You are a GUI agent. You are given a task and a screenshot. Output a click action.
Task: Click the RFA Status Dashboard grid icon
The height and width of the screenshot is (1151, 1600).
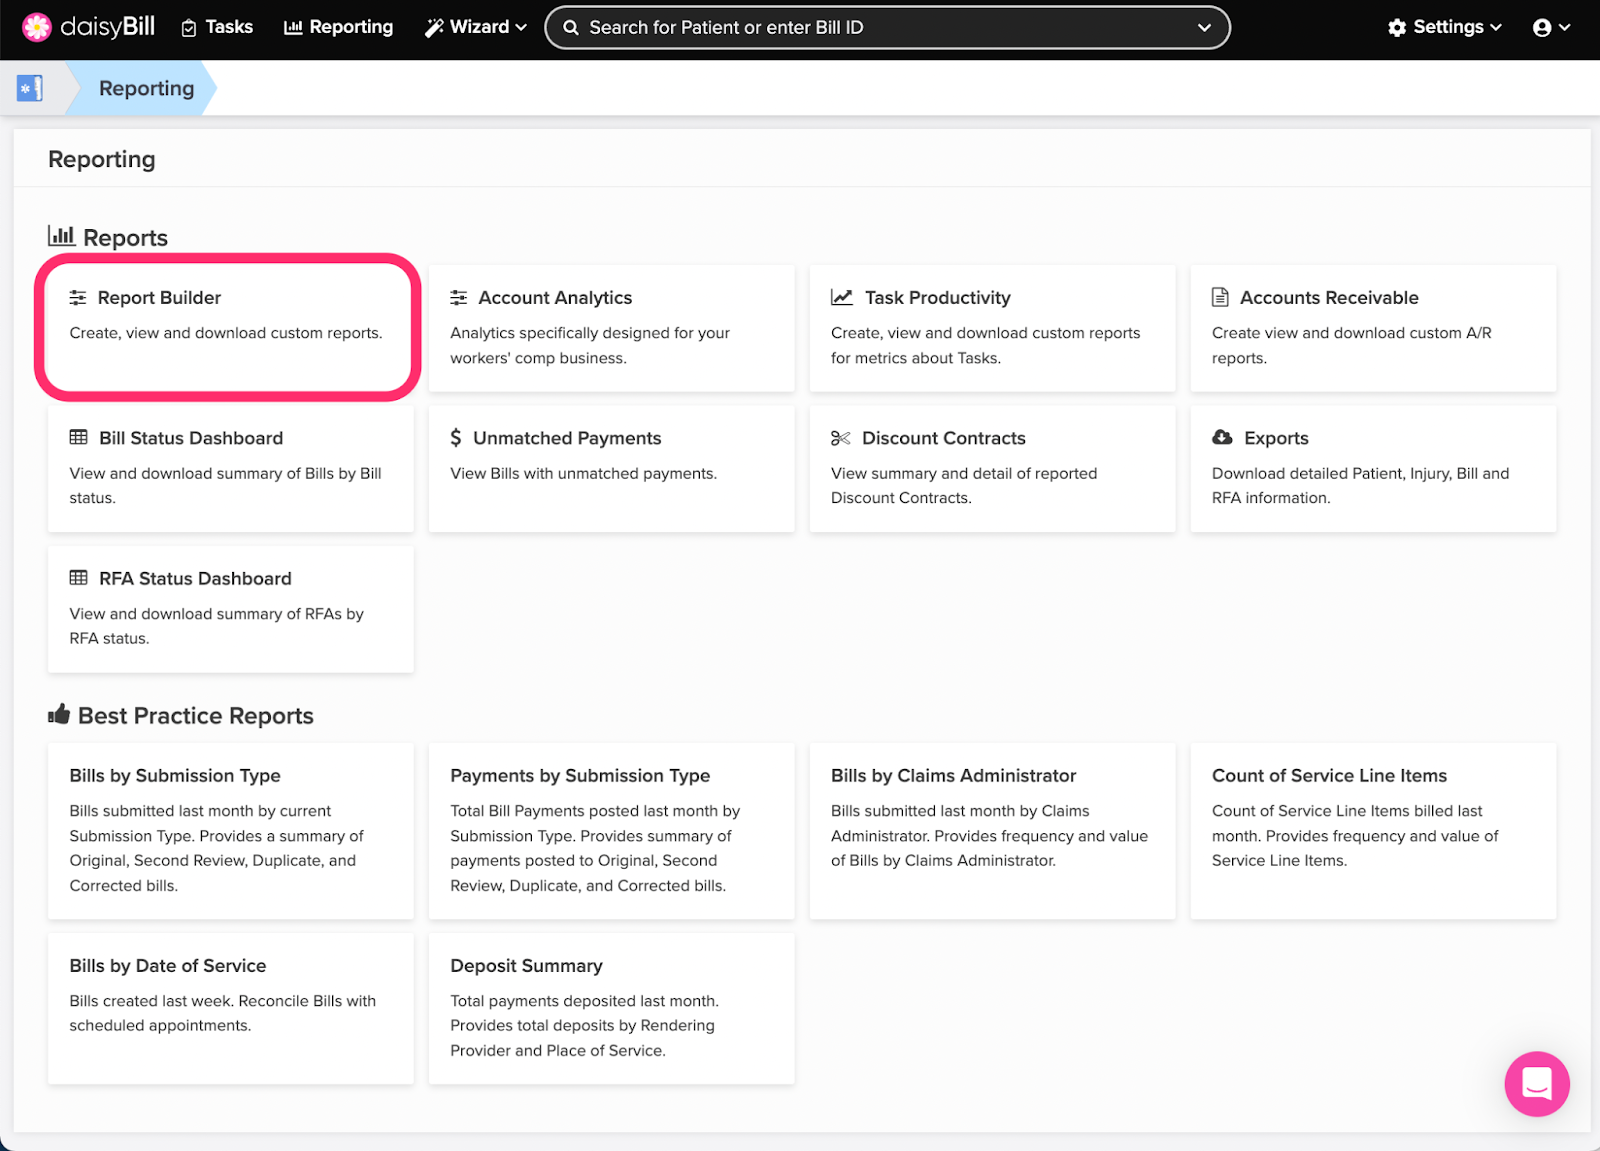78,577
